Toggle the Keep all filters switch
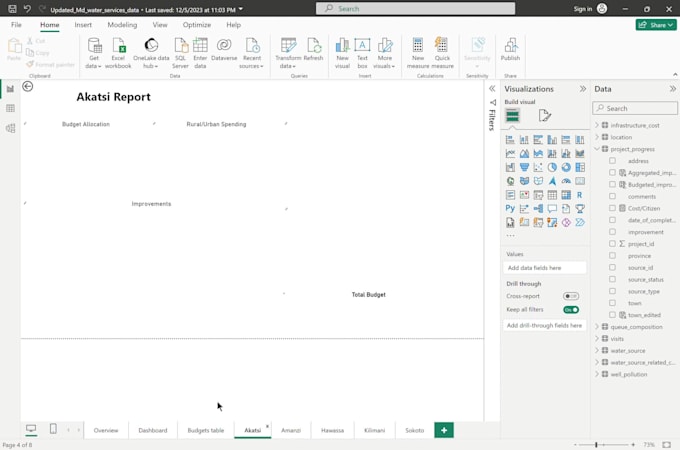Image resolution: width=680 pixels, height=450 pixels. pos(571,310)
